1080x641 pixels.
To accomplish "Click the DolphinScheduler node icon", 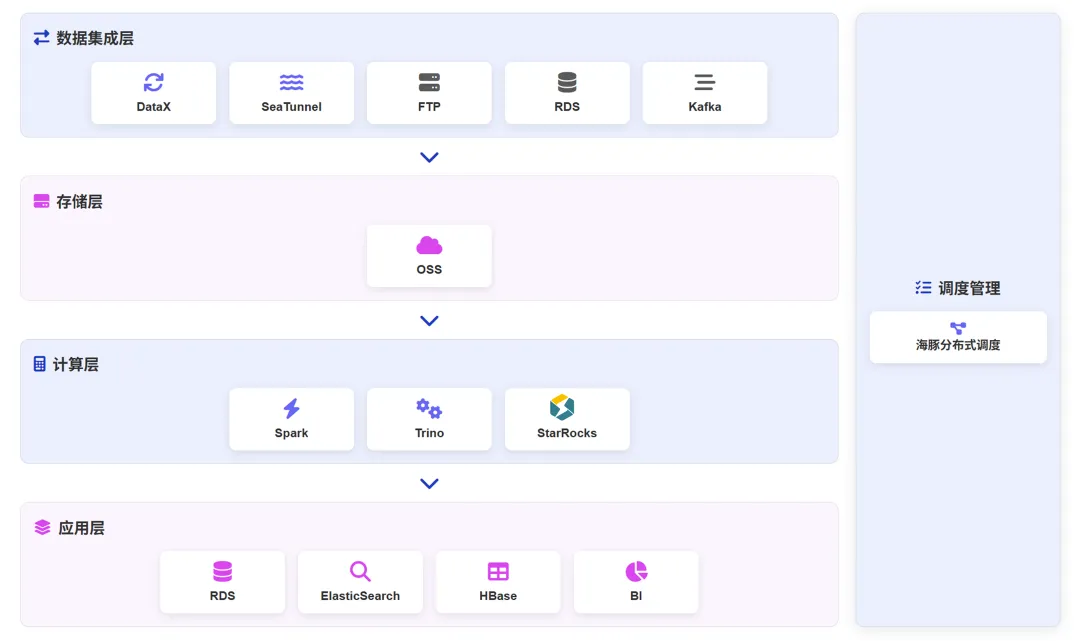I will [958, 328].
